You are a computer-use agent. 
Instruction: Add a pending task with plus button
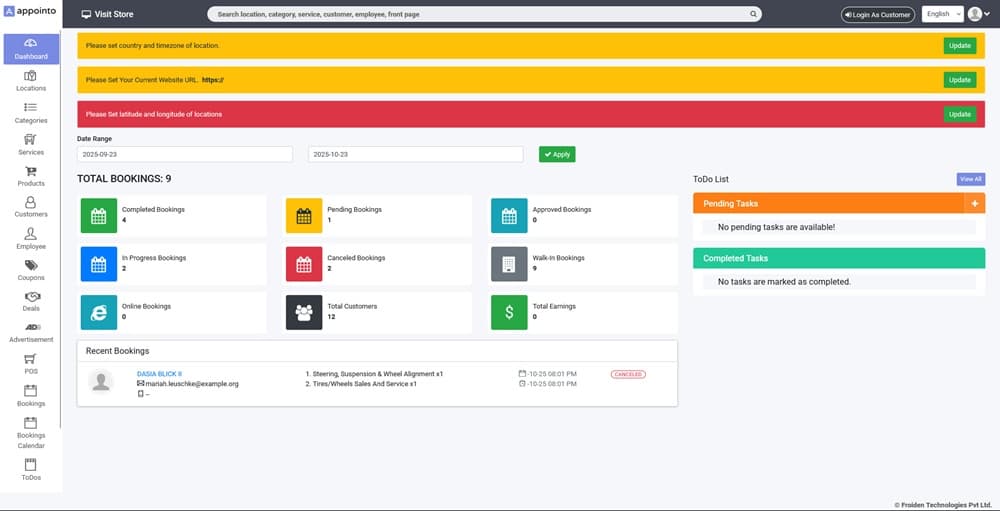[974, 203]
